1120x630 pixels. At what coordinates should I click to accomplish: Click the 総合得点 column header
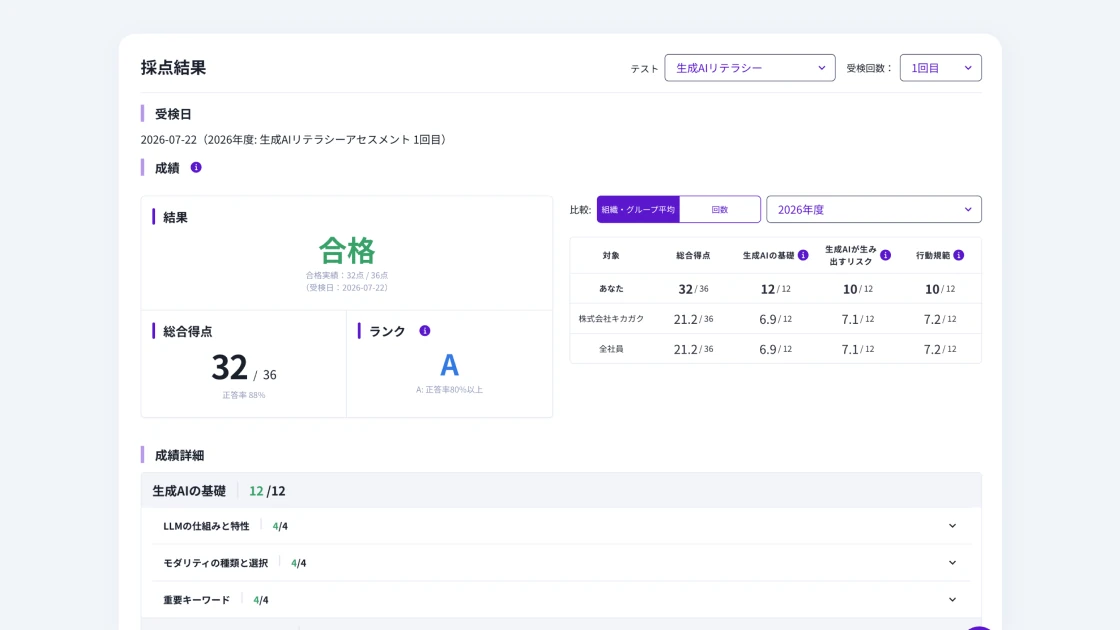tap(693, 255)
